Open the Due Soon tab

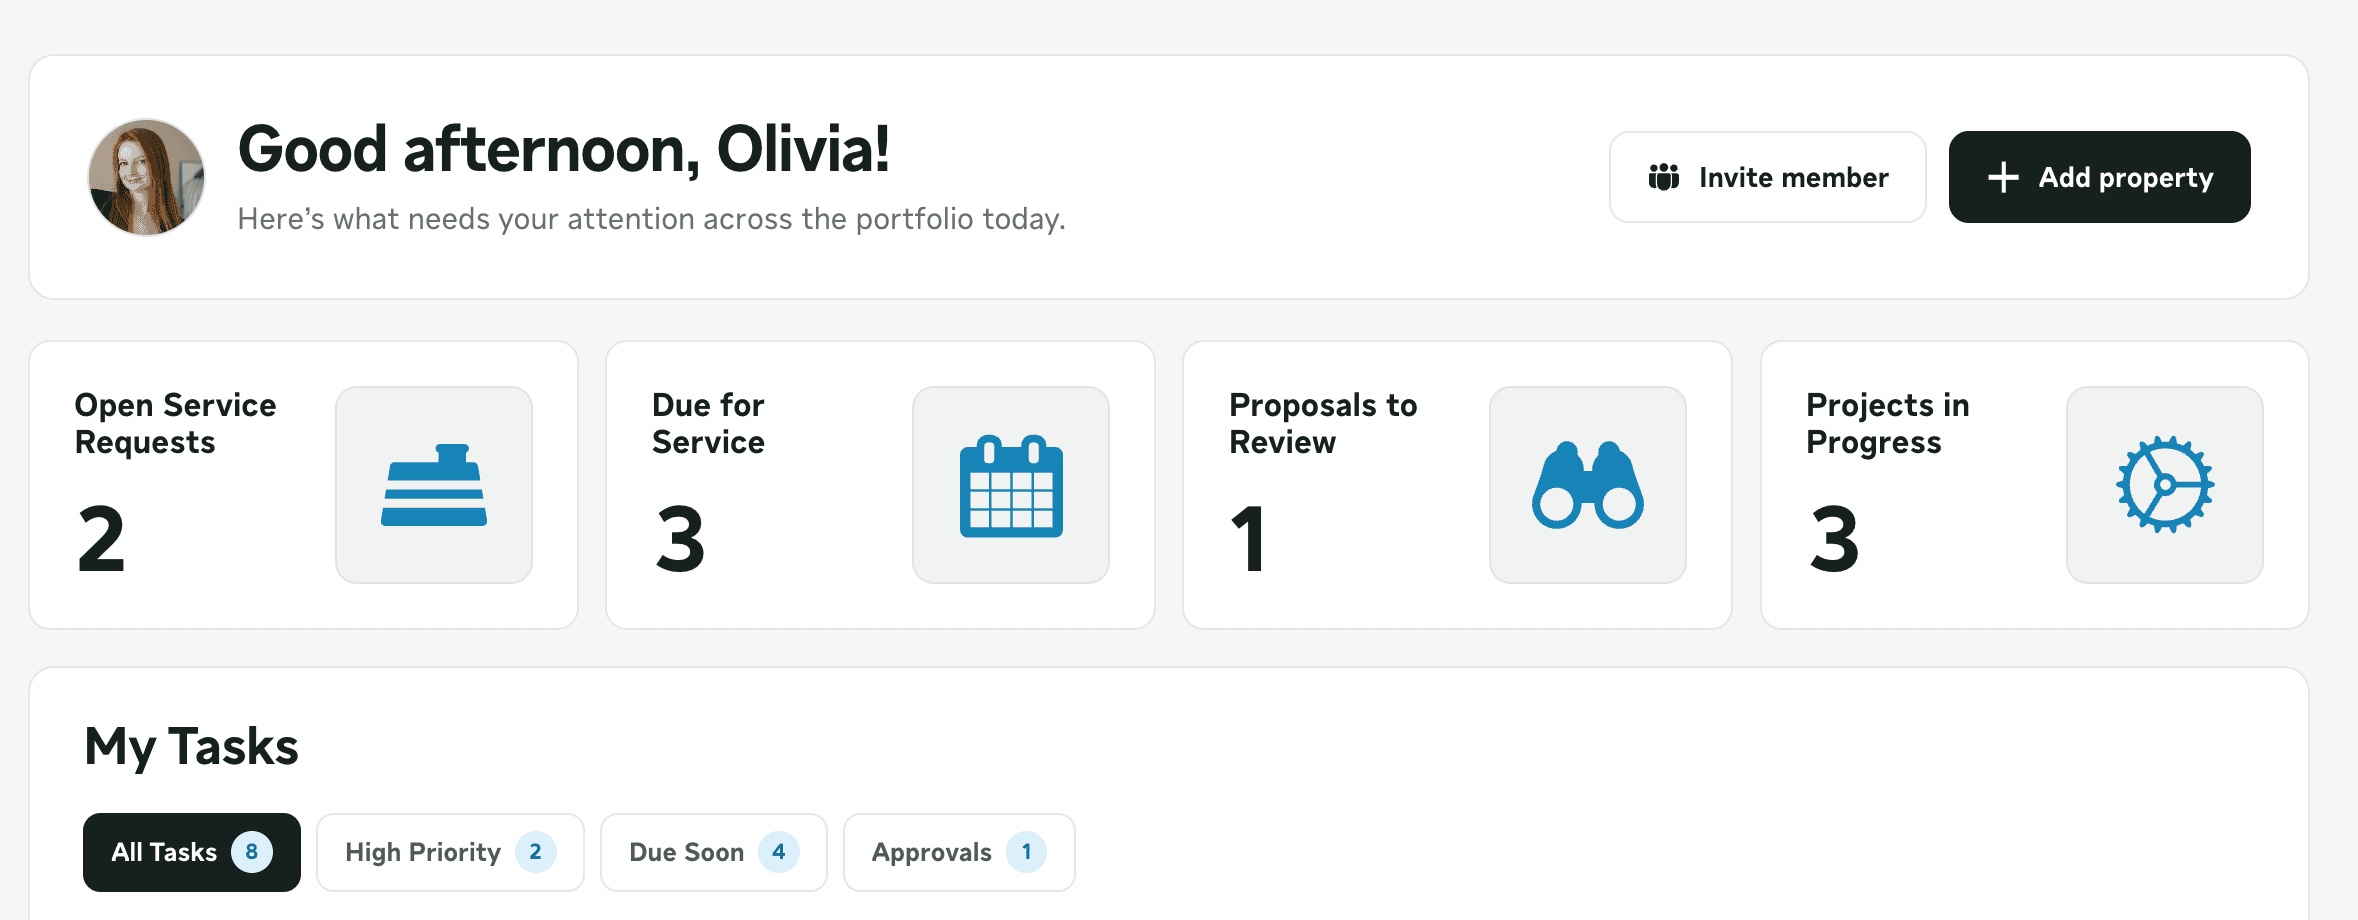click(714, 852)
